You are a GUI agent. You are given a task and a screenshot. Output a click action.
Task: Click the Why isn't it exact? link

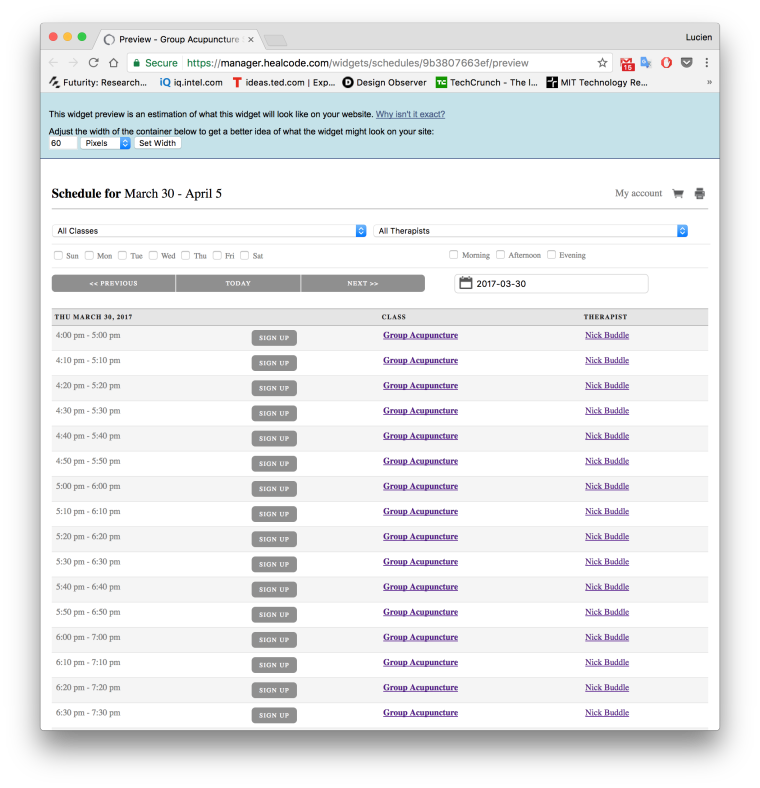410,115
